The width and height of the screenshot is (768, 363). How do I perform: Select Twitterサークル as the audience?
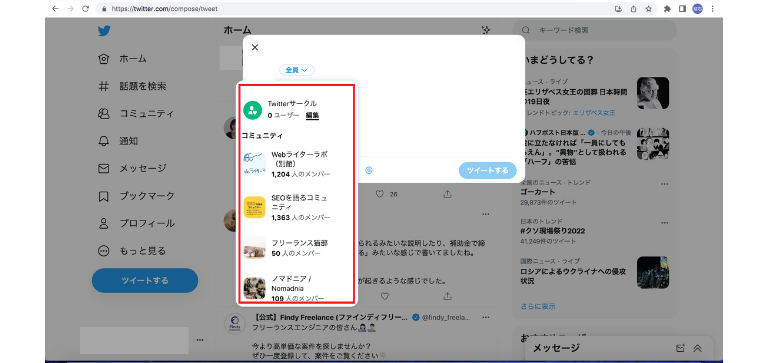click(297, 109)
